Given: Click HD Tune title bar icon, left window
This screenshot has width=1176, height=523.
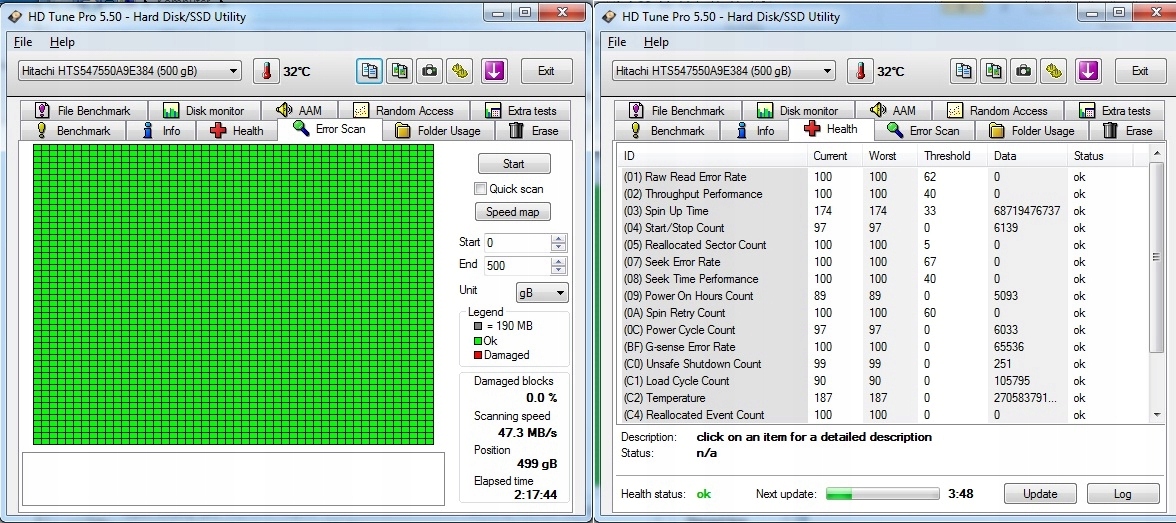Looking at the screenshot, I should pyautogui.click(x=14, y=16).
